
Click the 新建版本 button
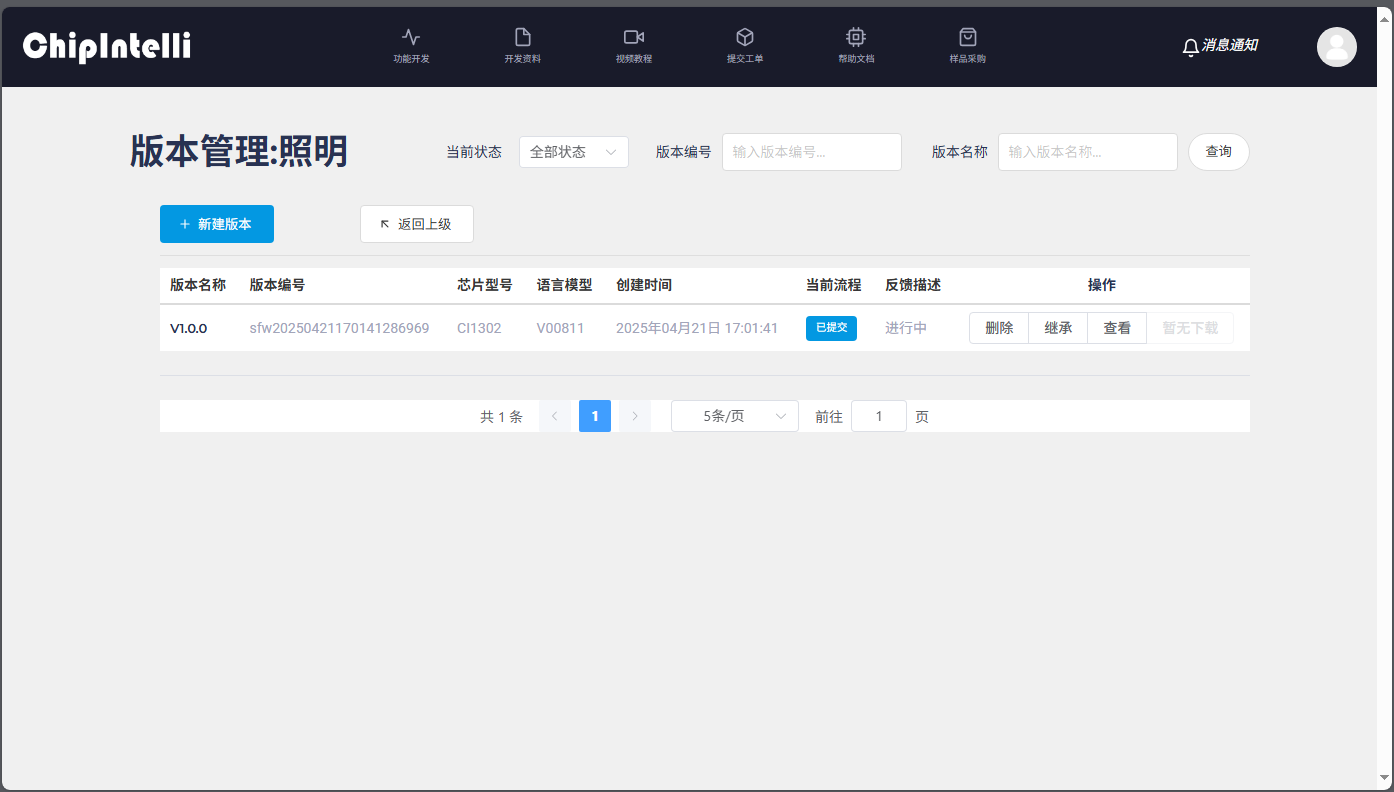click(217, 224)
